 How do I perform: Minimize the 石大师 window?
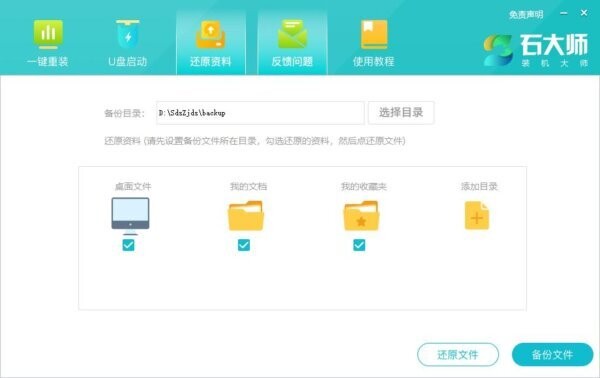[x=564, y=13]
